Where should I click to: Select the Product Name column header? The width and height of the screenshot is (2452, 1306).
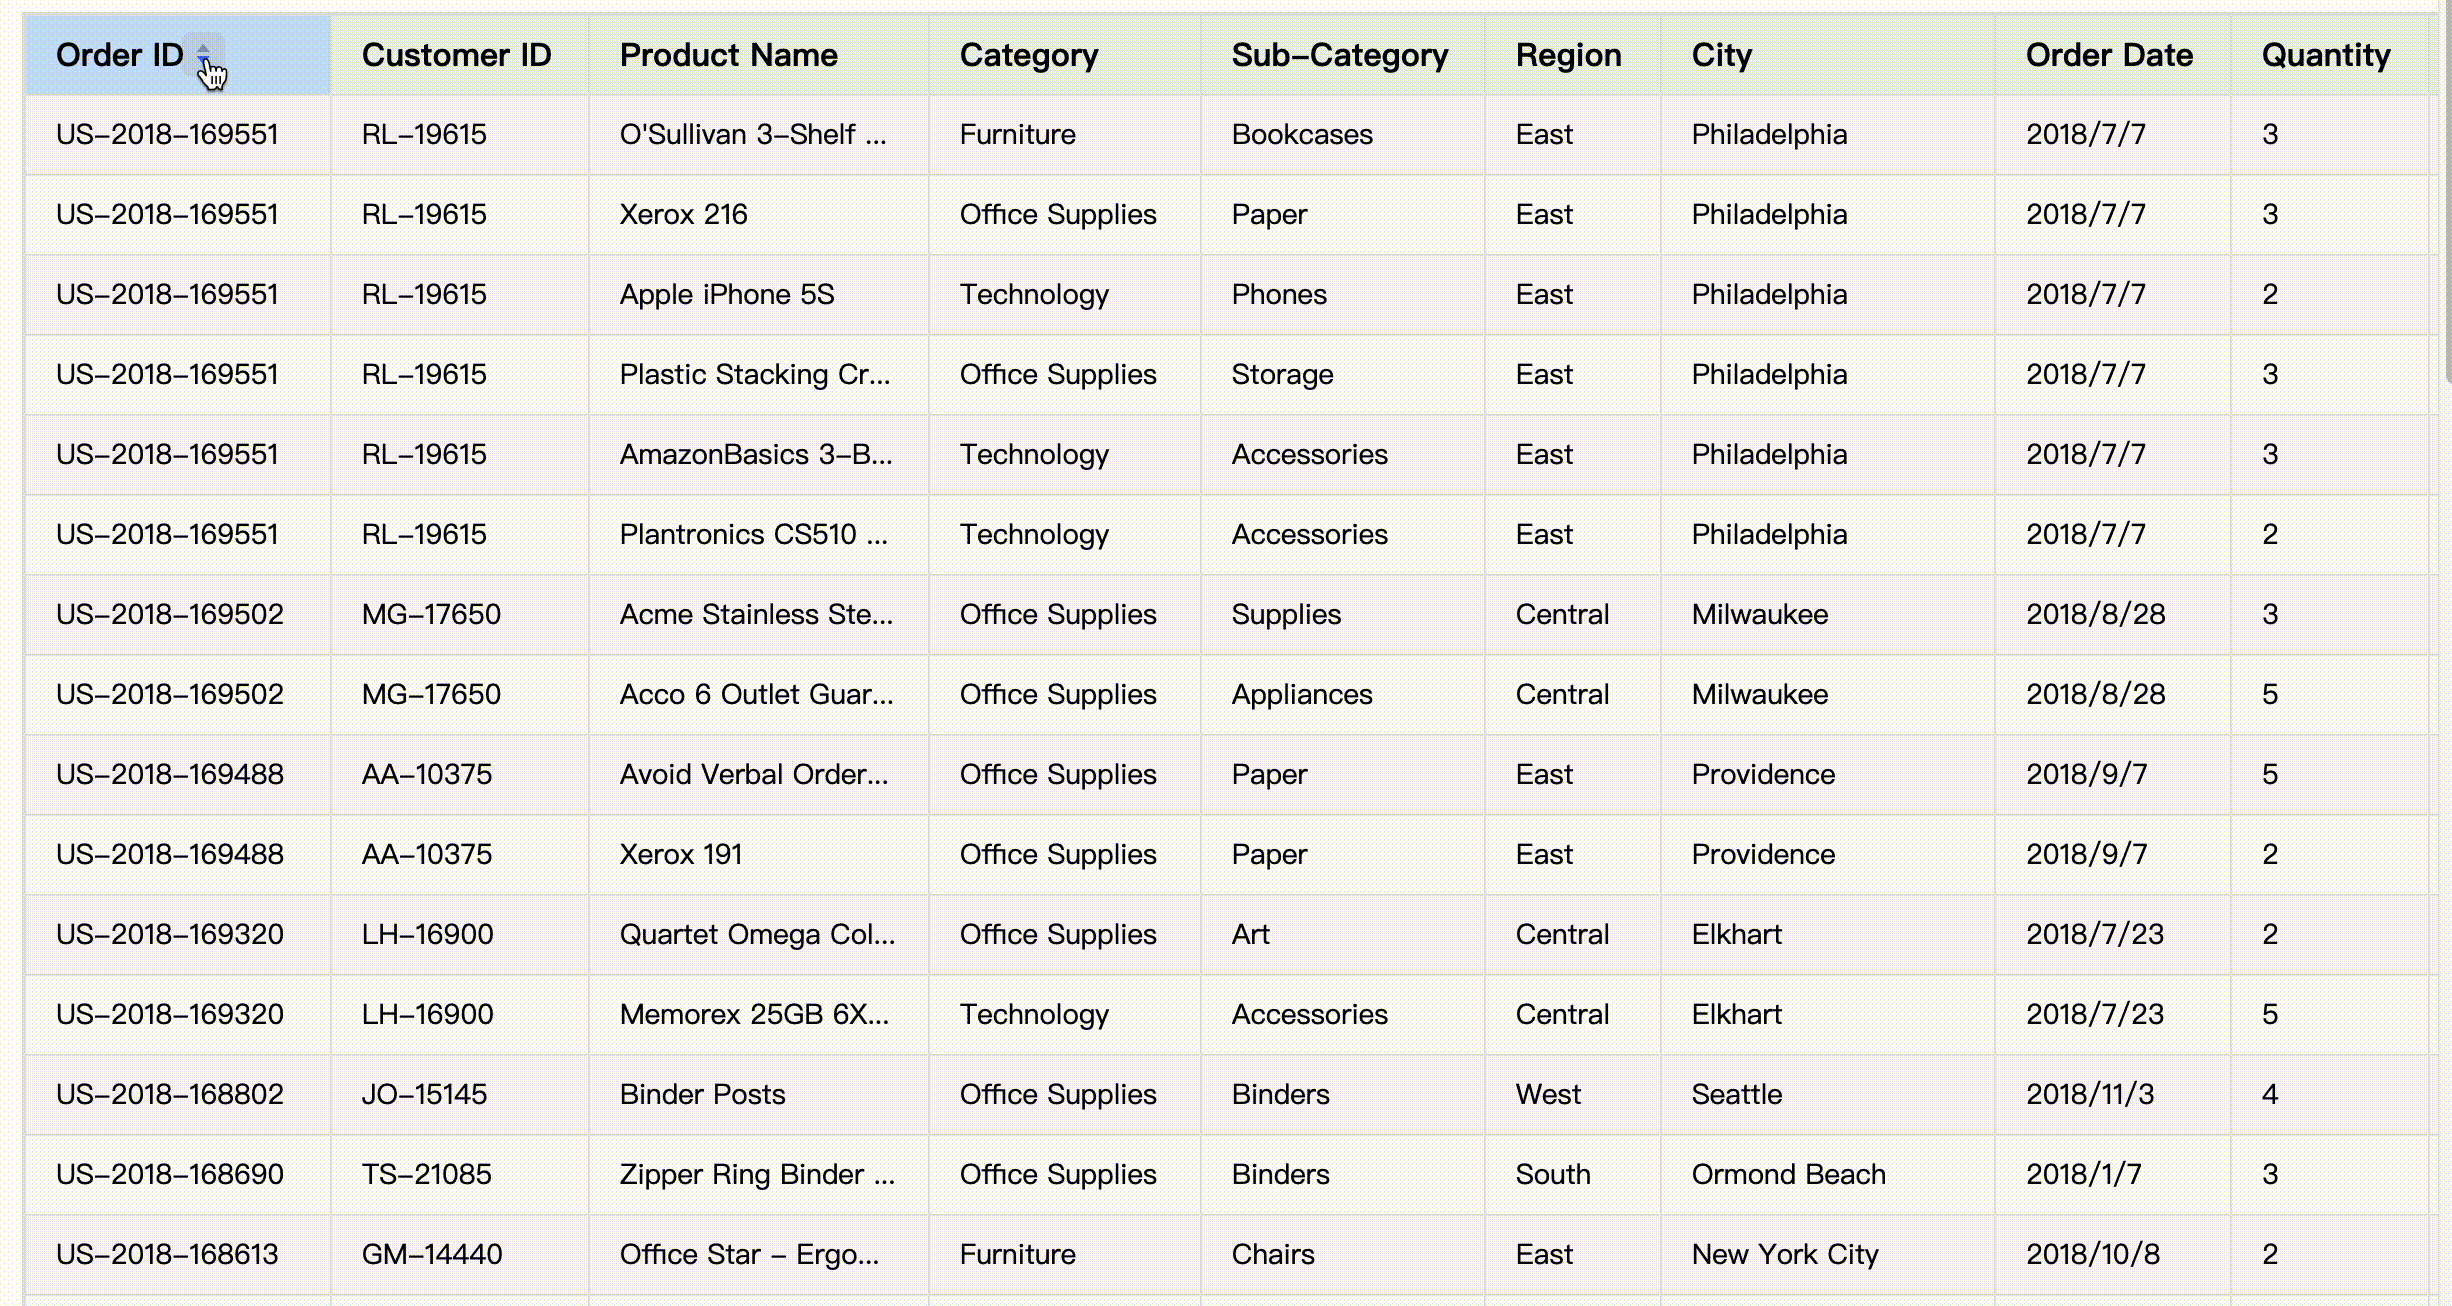coord(728,55)
